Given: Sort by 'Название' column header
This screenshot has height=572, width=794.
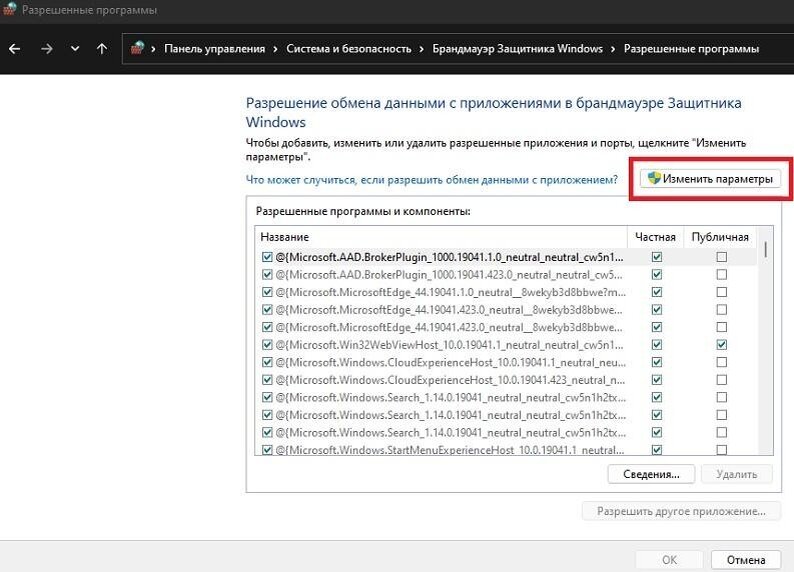Looking at the screenshot, I should (x=441, y=237).
